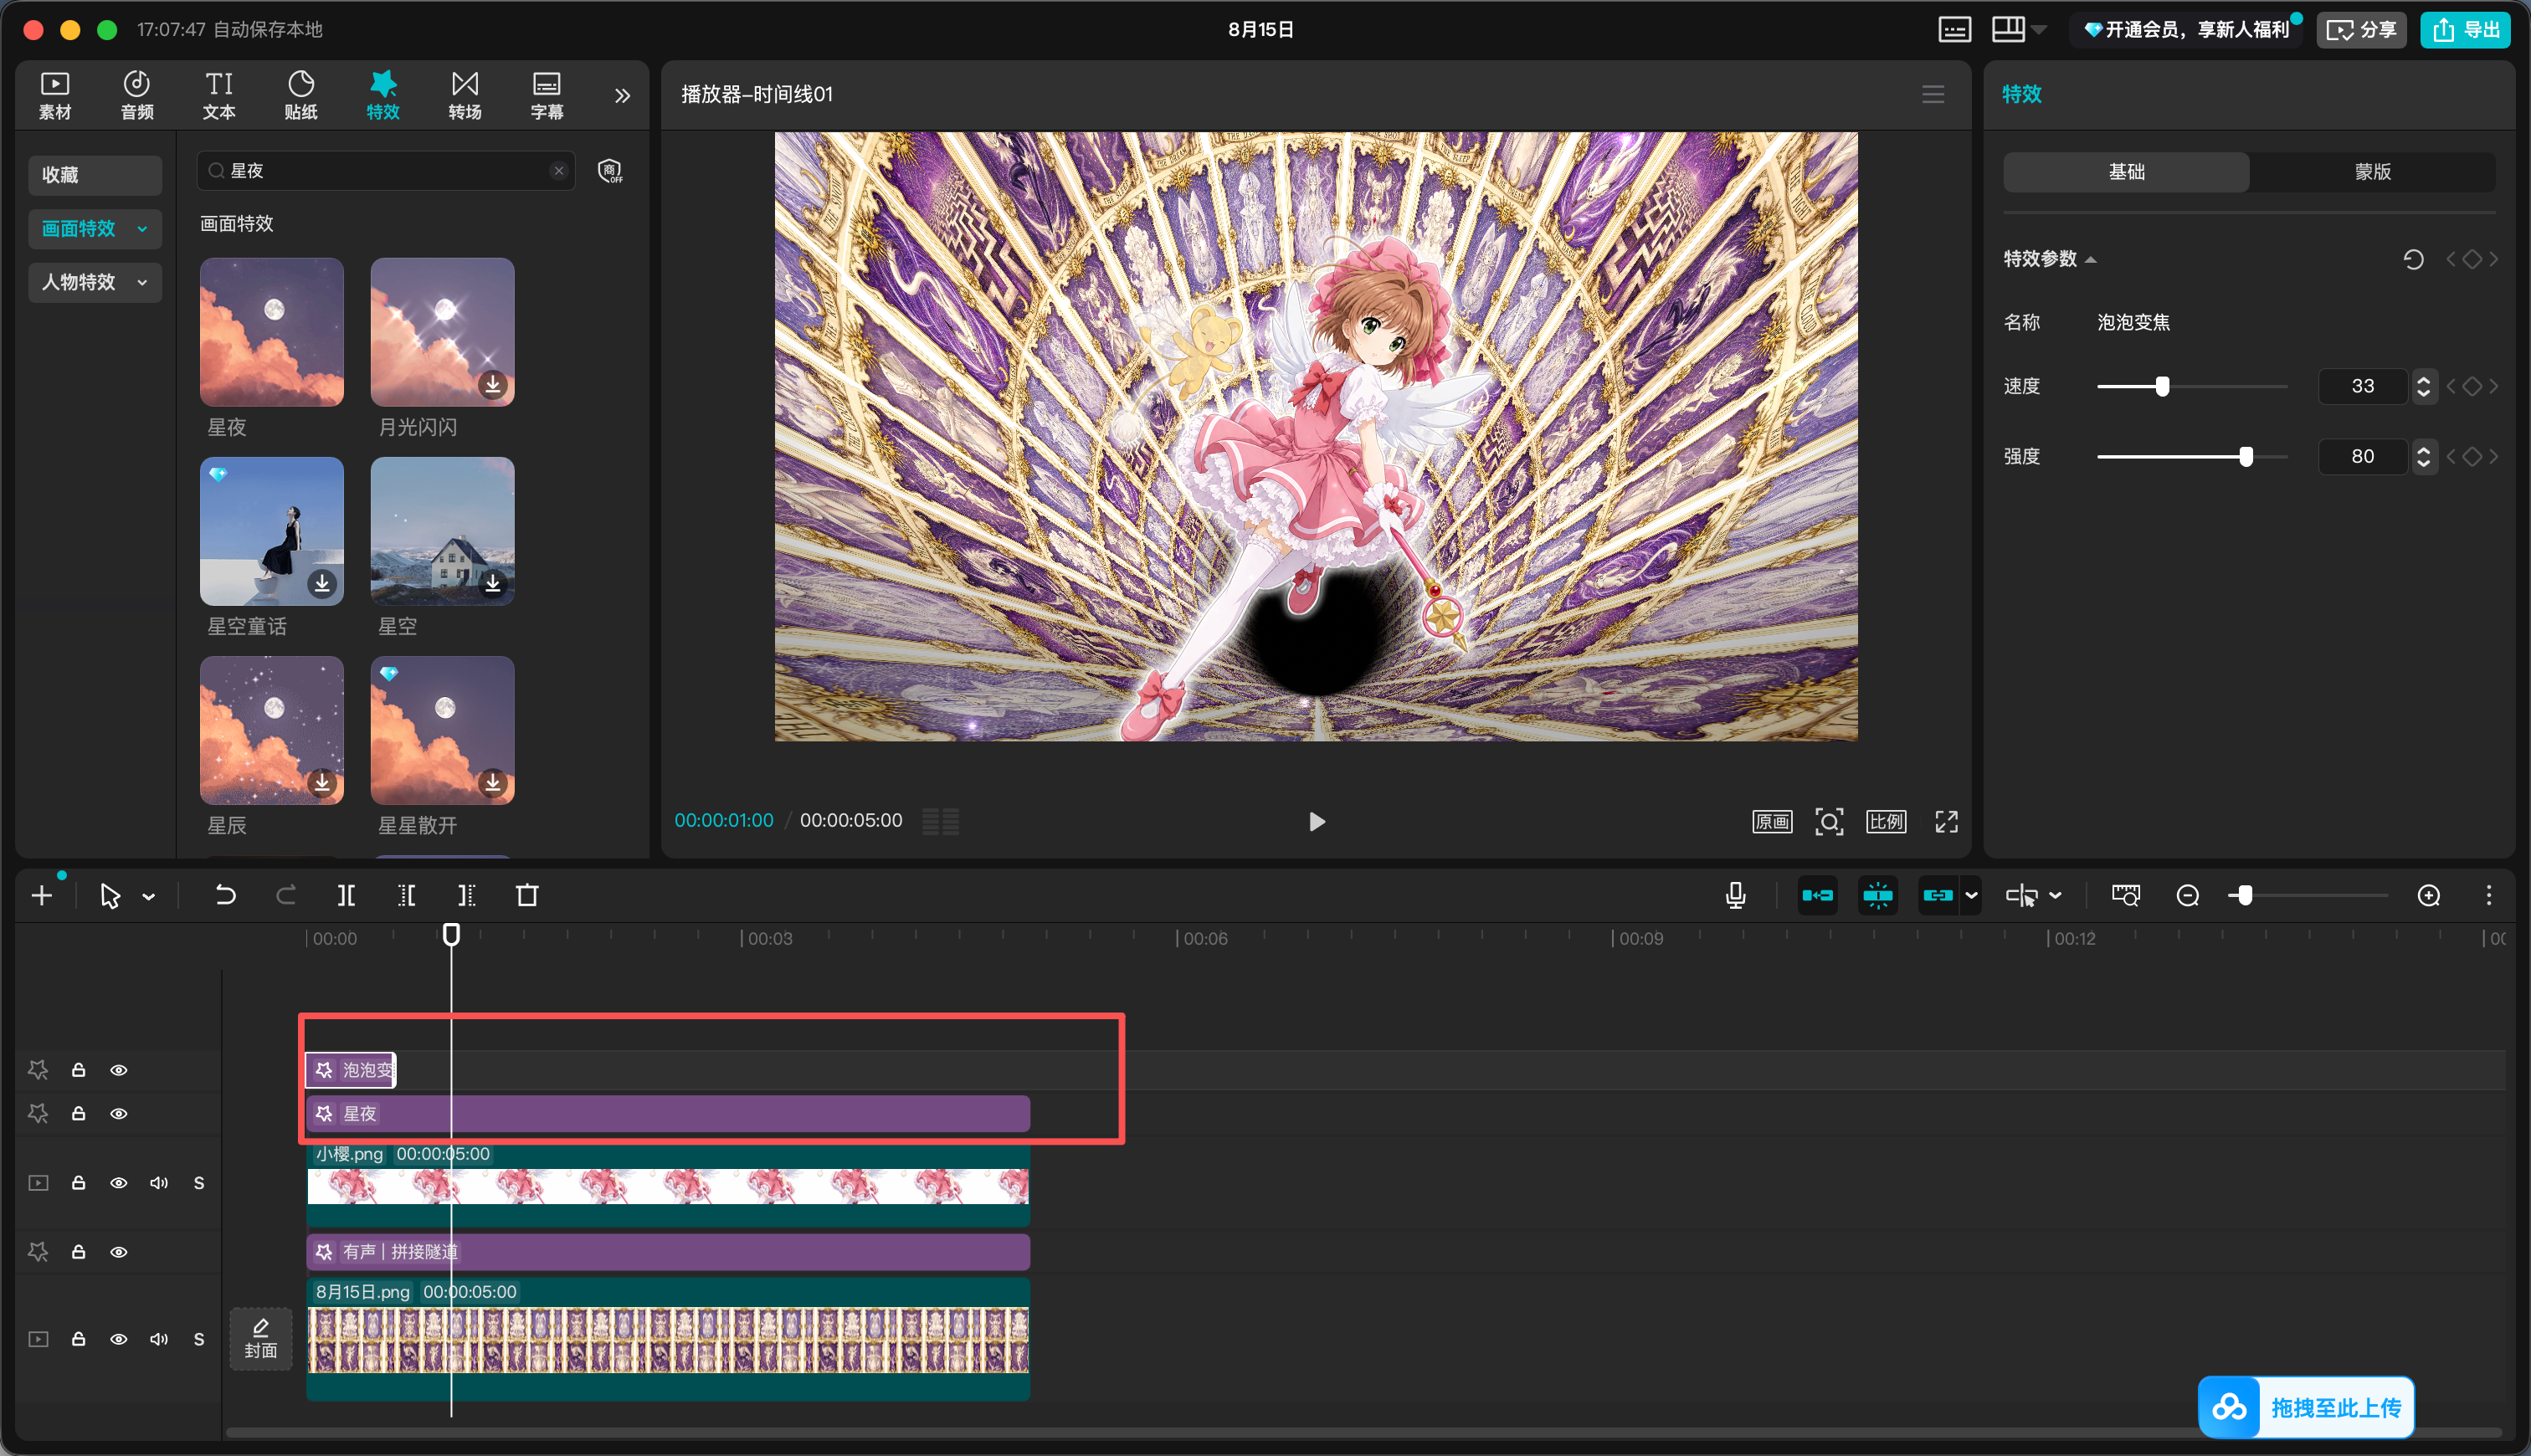Trim the clip right of playhead
The width and height of the screenshot is (2531, 1456).
467,896
